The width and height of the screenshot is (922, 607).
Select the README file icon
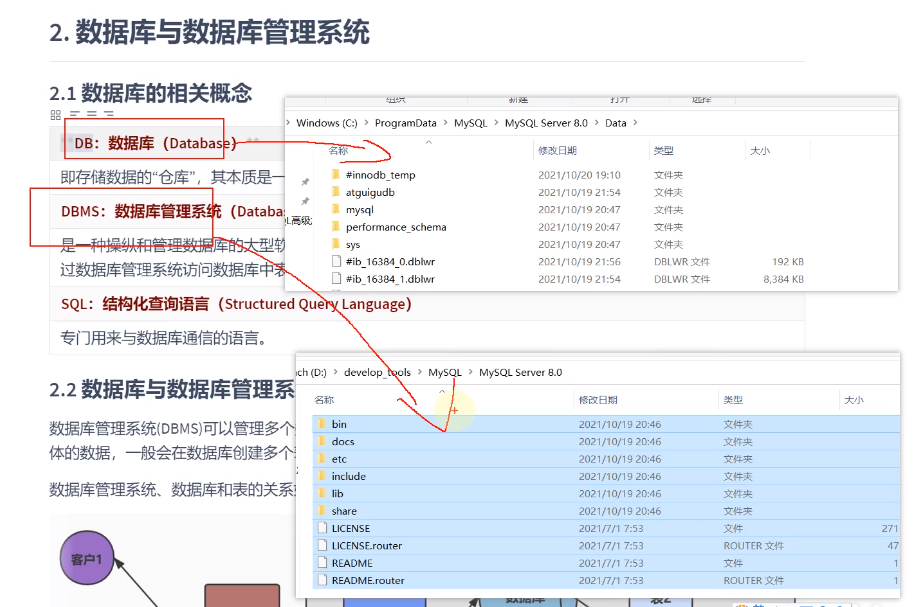(322, 562)
